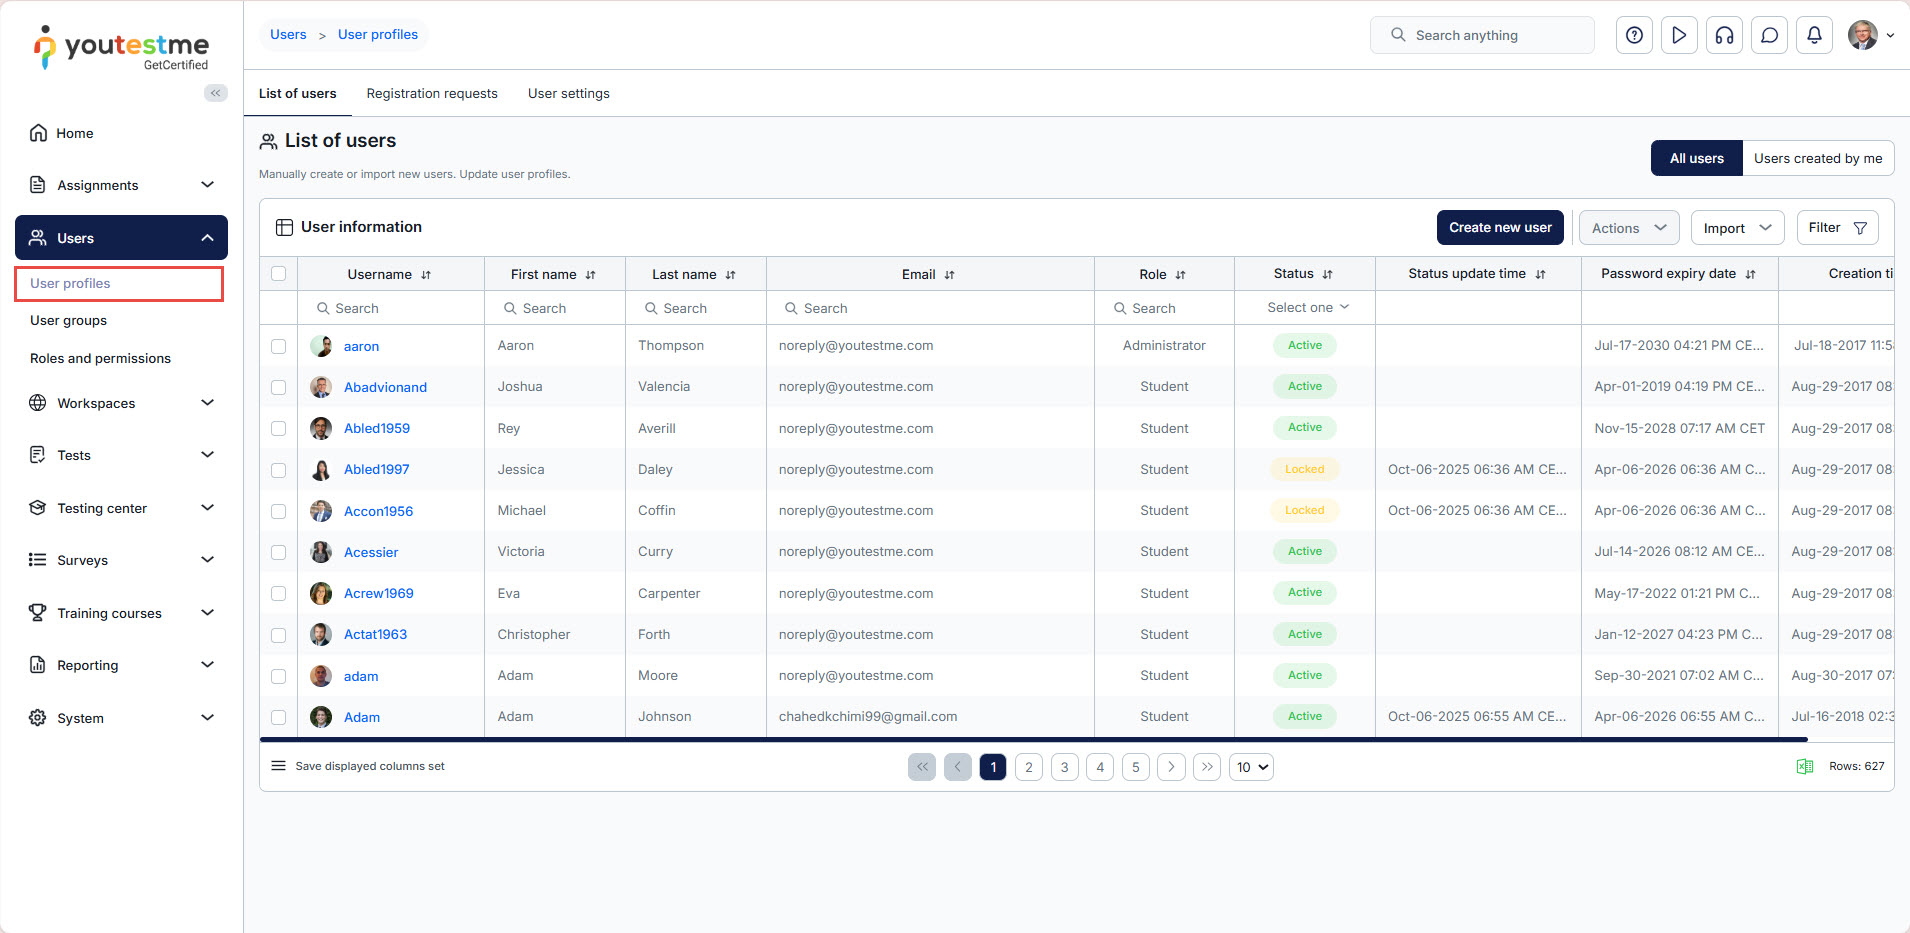Switch to the Registration requests tab

point(432,94)
